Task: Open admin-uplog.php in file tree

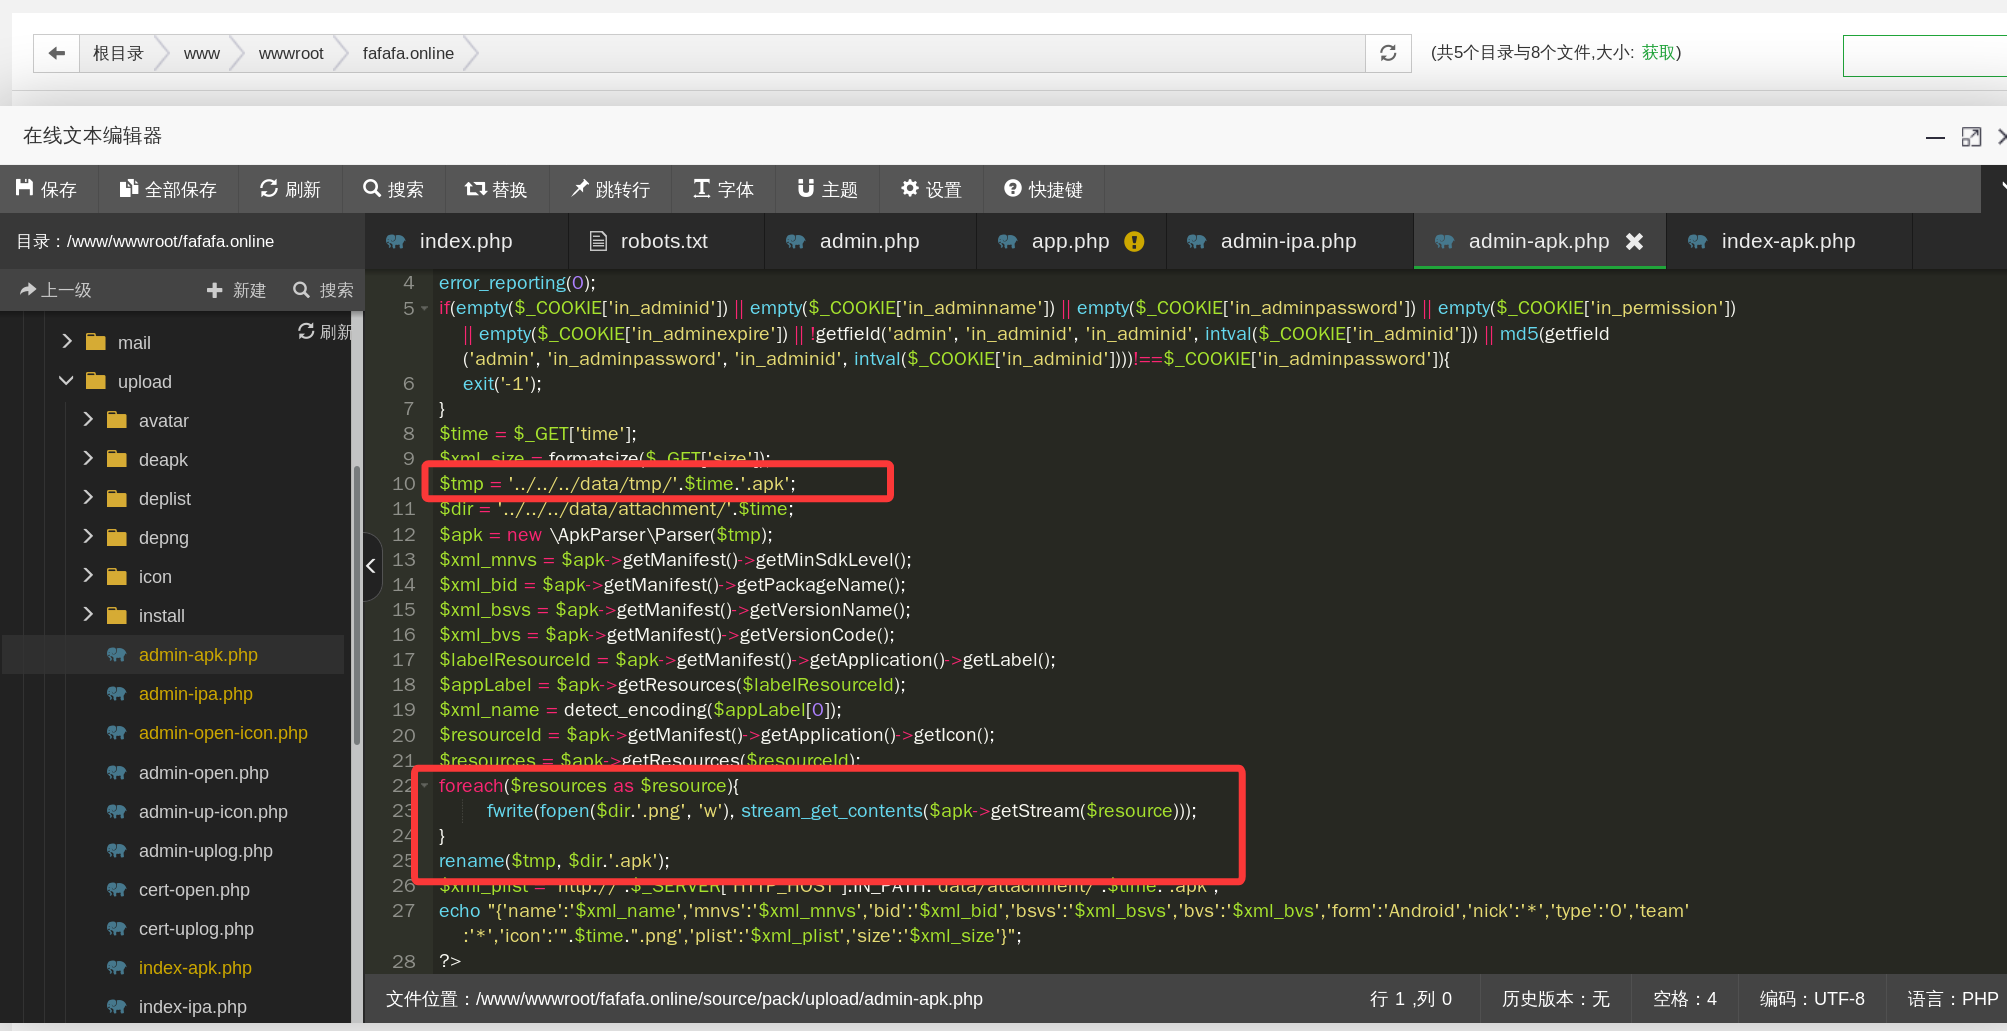Action: tap(206, 851)
